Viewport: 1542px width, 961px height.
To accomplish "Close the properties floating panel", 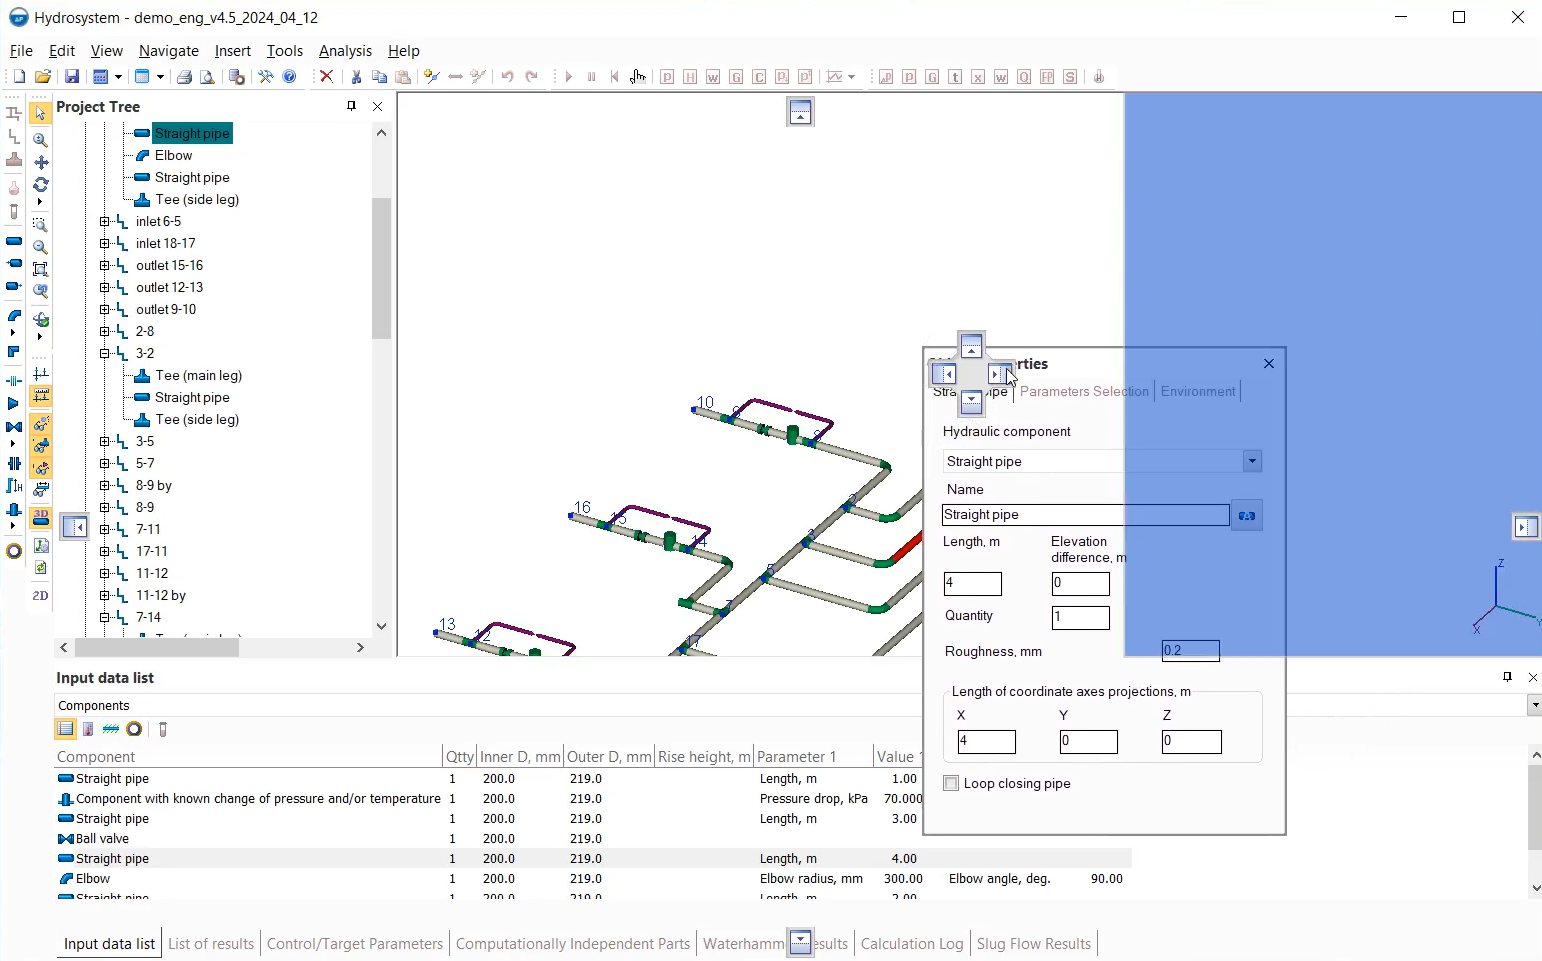I will (x=1268, y=364).
